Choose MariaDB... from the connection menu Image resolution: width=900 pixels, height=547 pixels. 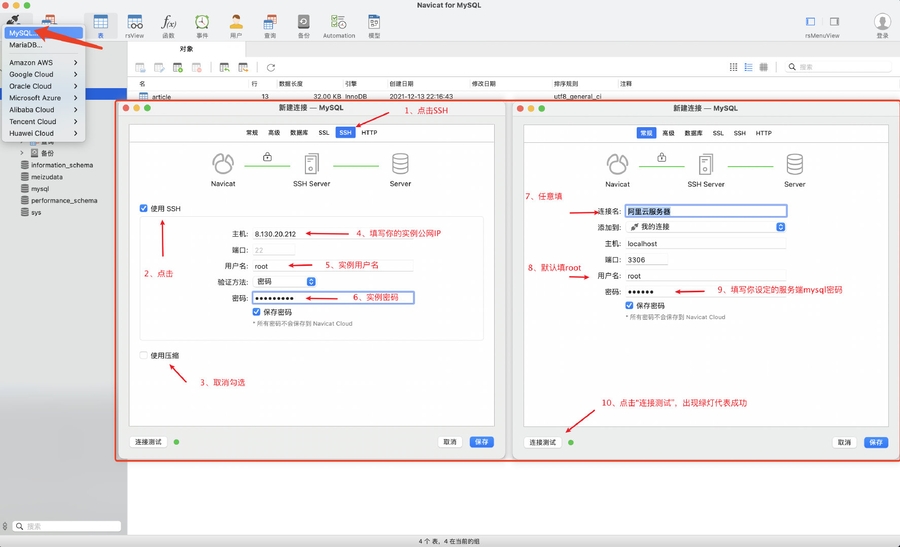pos(27,45)
